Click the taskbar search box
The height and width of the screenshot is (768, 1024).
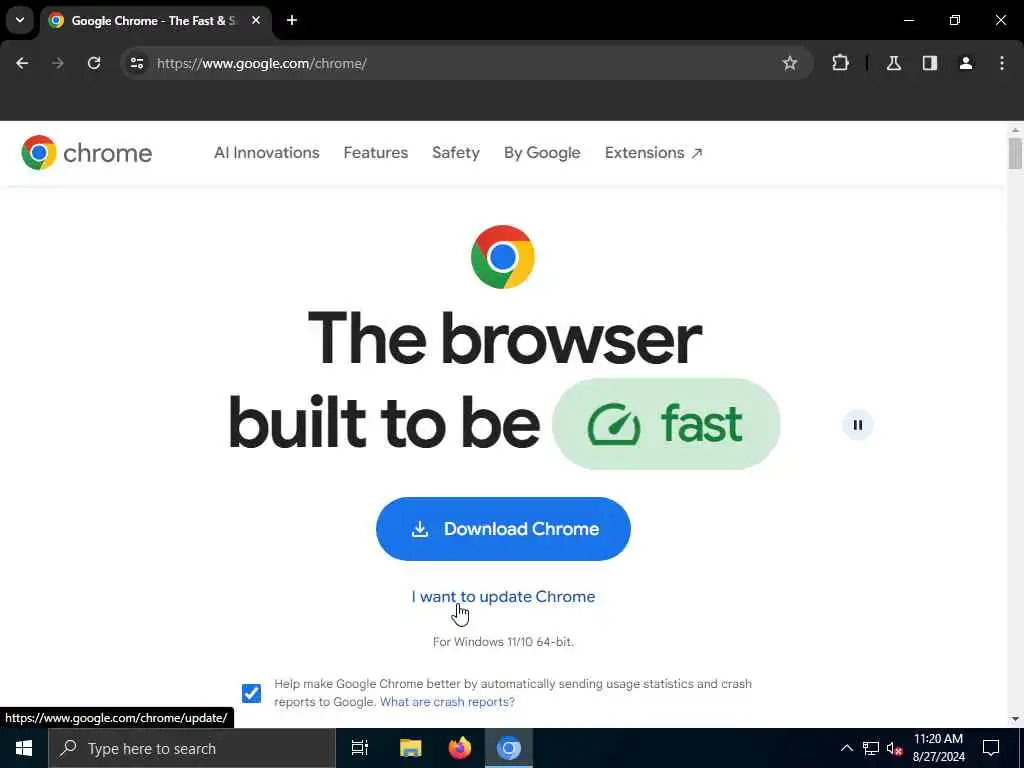tap(192, 748)
